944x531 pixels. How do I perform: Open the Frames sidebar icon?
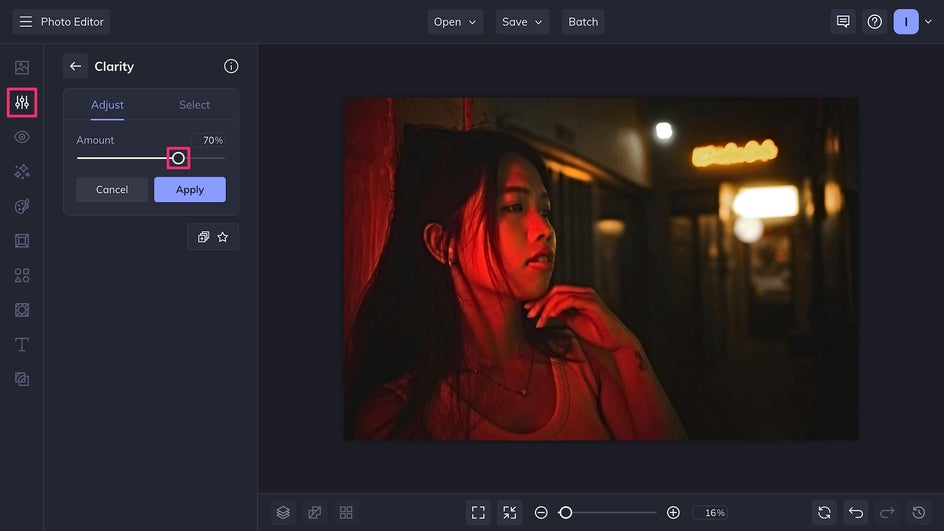coord(22,241)
